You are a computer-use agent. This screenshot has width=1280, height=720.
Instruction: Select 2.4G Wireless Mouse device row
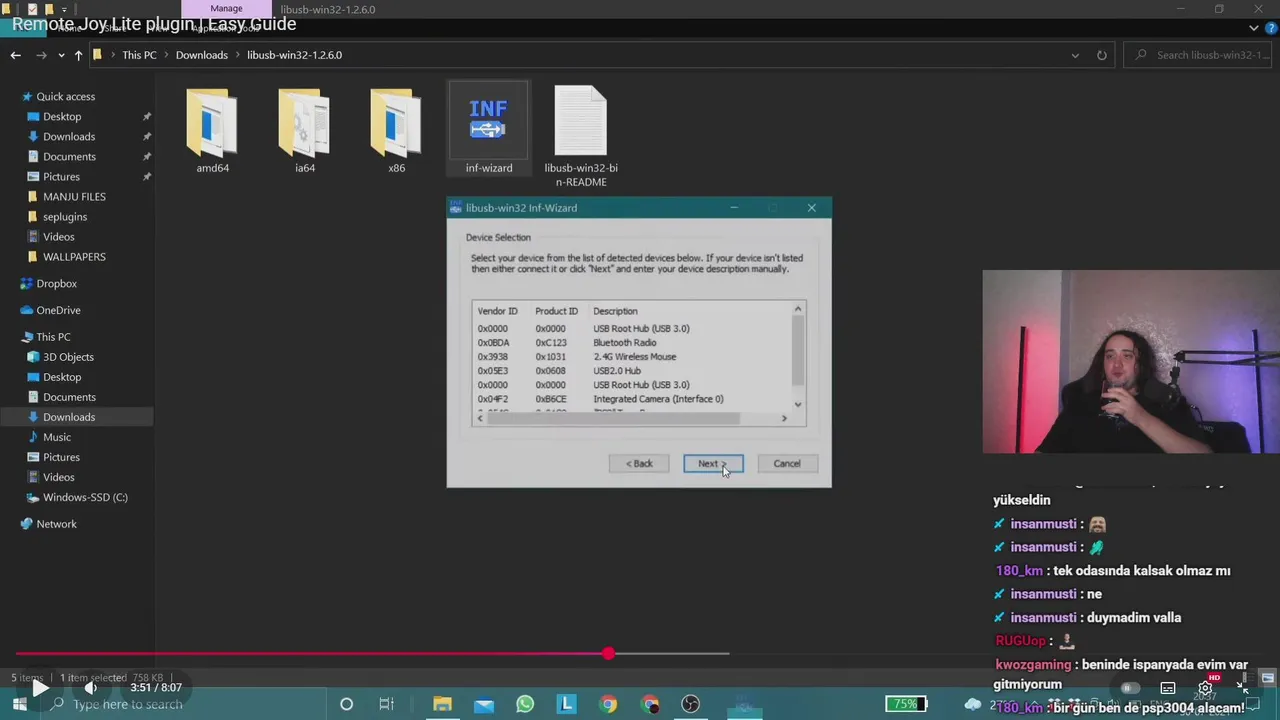click(x=633, y=357)
